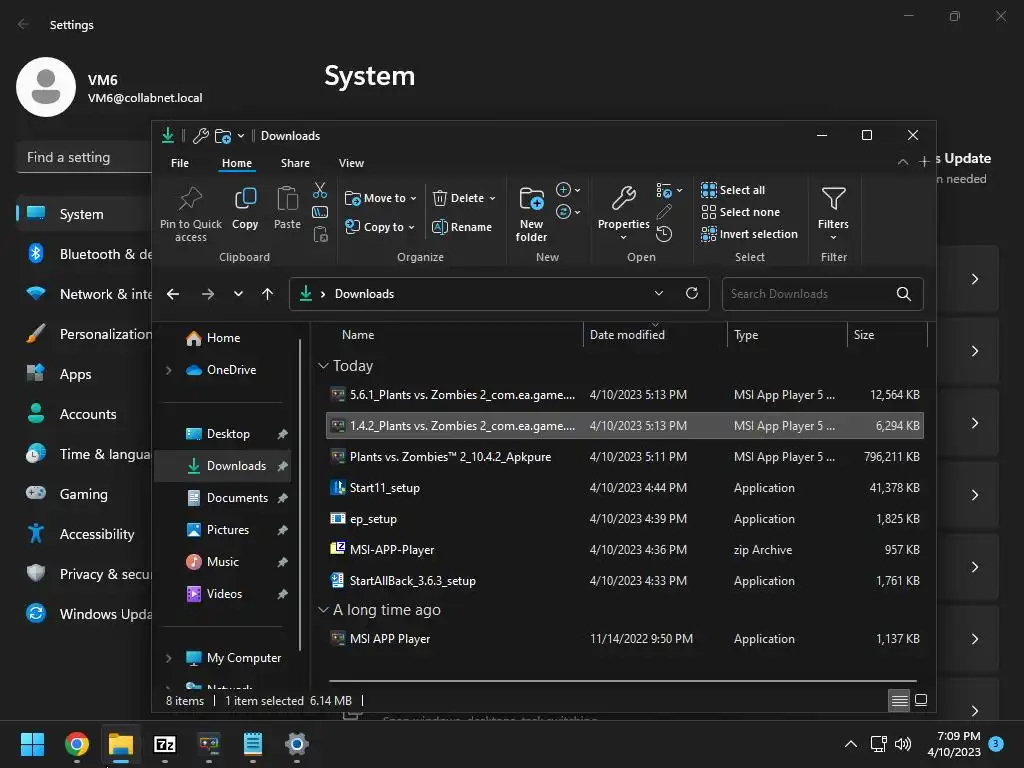Switch to the Home ribbon tab
The width and height of the screenshot is (1024, 768).
pos(236,163)
